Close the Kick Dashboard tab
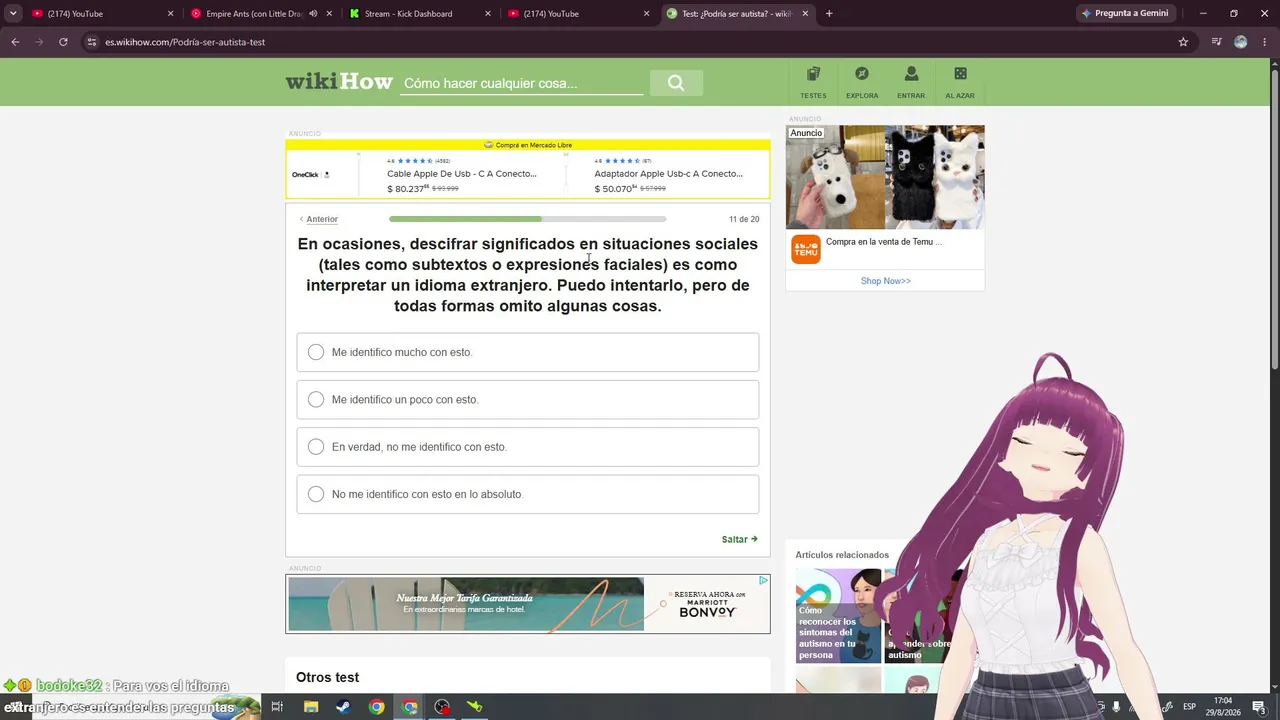The image size is (1280, 720). [x=488, y=14]
